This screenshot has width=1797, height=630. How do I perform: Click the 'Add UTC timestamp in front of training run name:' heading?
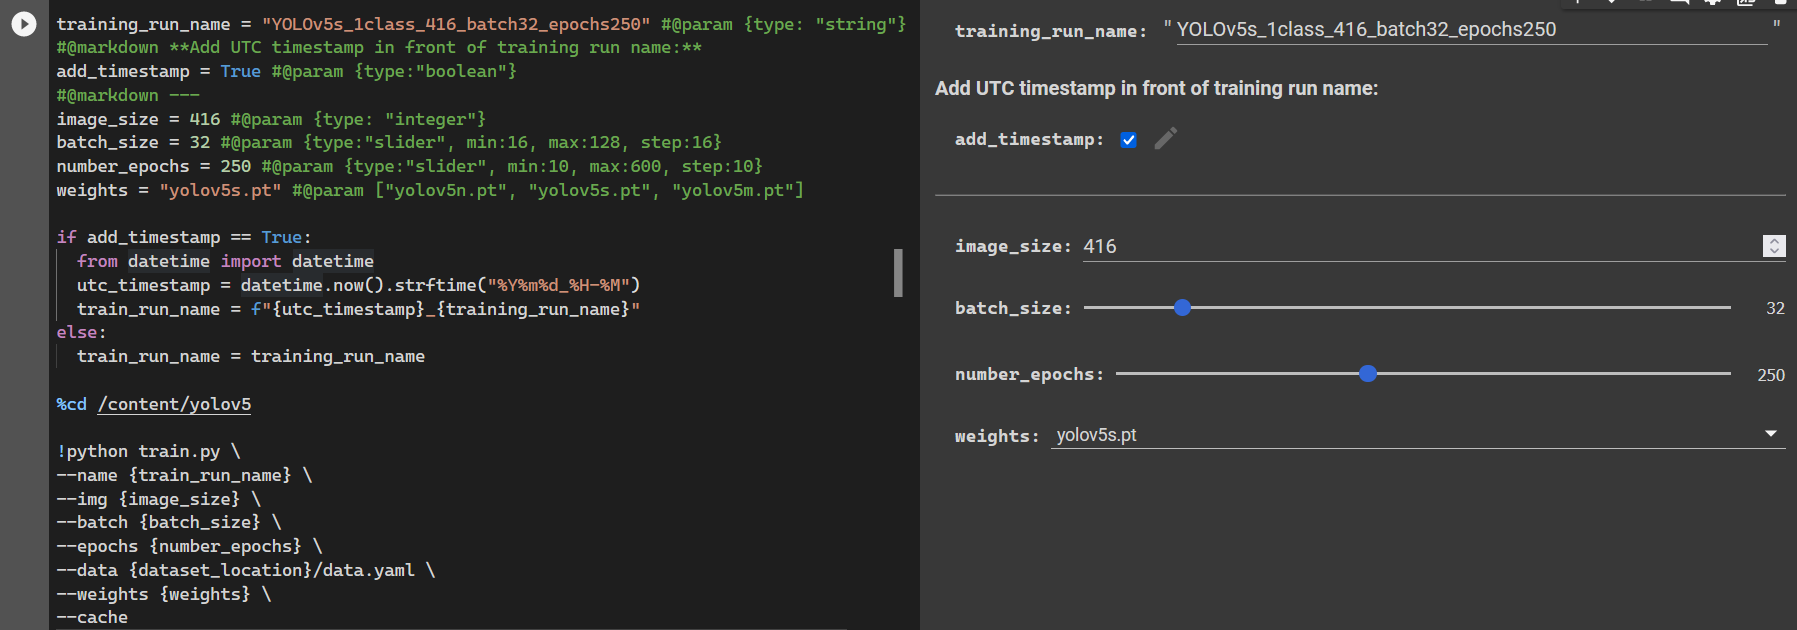(x=1156, y=88)
